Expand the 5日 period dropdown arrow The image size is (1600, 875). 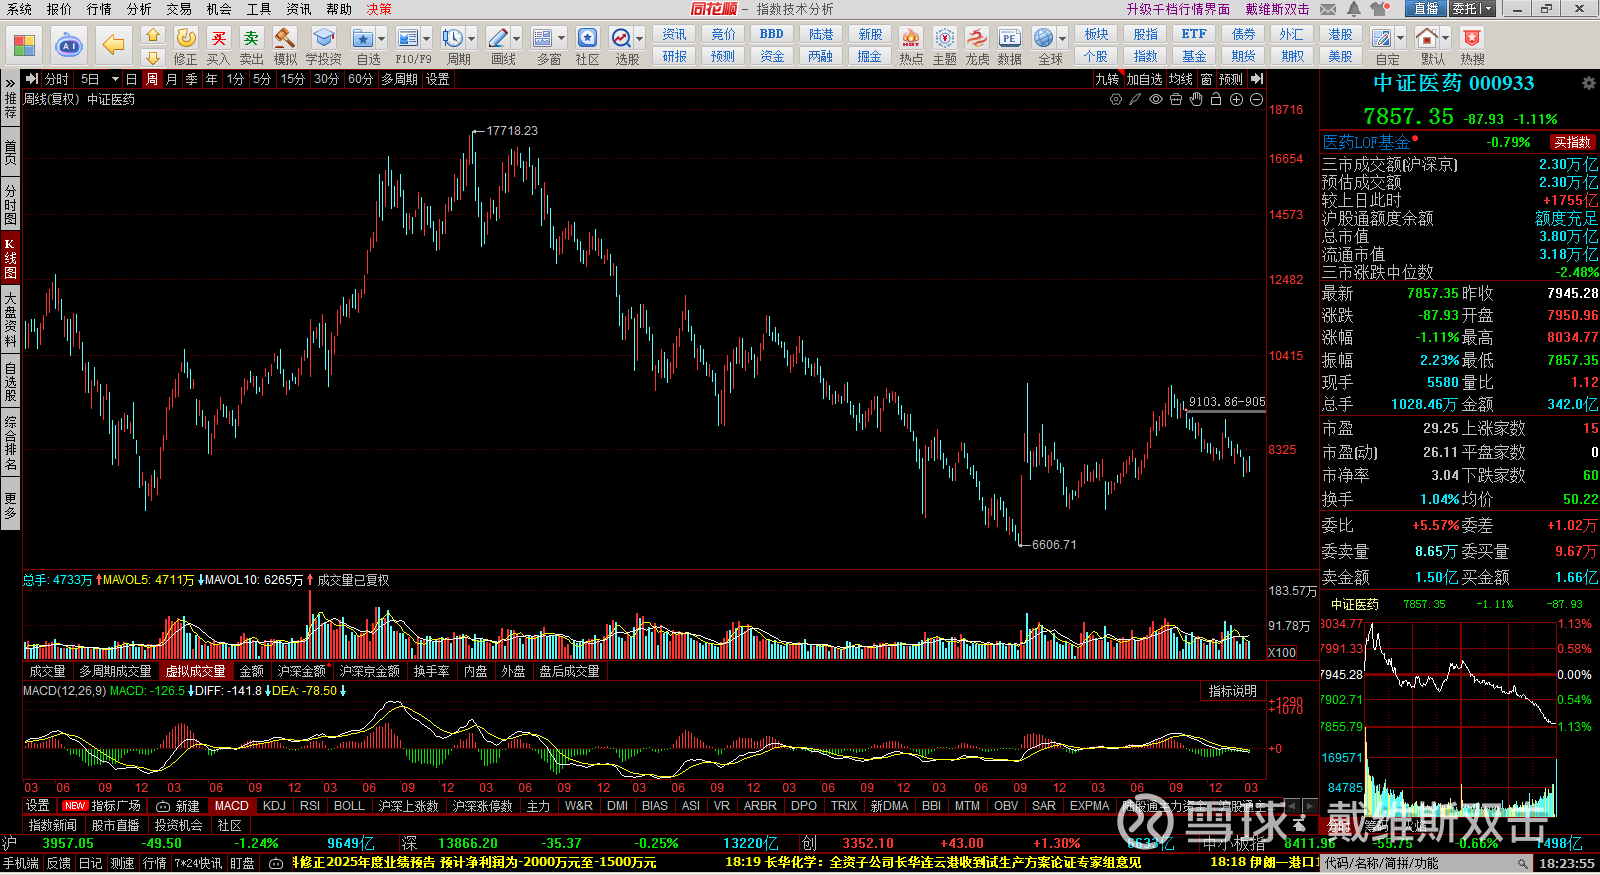tap(115, 79)
